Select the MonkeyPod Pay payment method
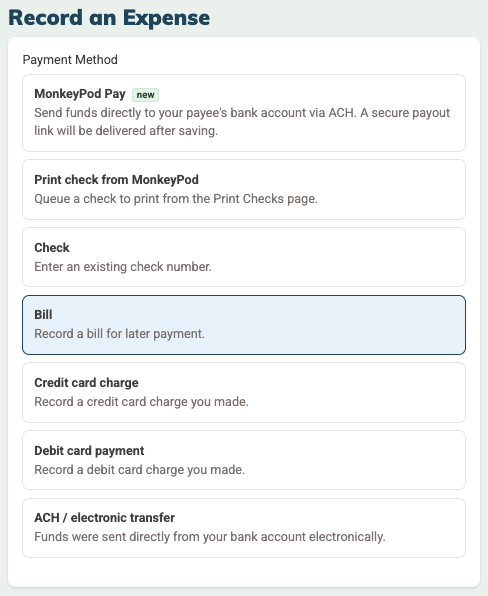 (244, 113)
